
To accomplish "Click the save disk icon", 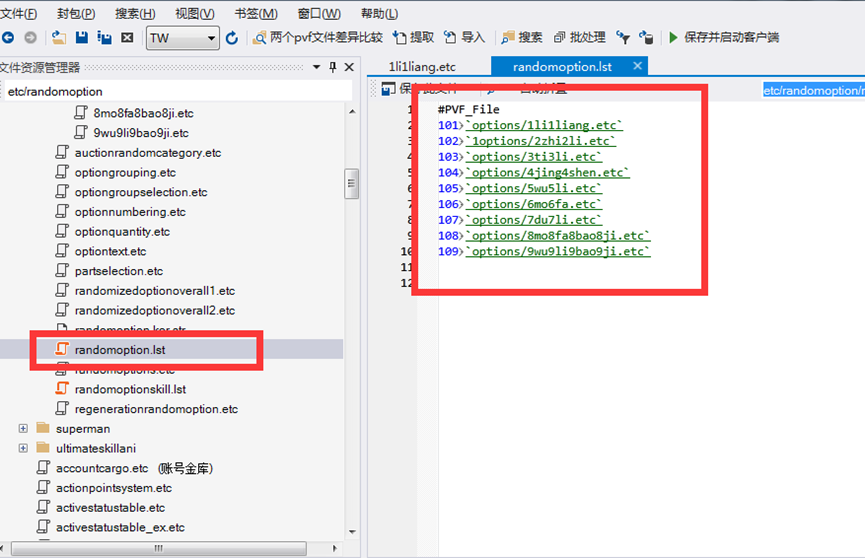I will tap(81, 38).
